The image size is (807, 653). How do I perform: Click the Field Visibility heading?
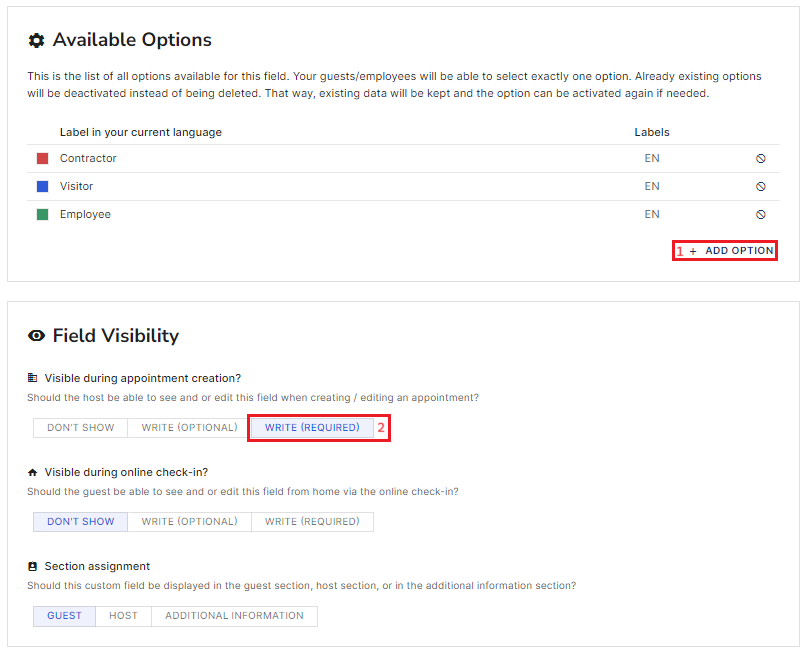pyautogui.click(x=116, y=336)
